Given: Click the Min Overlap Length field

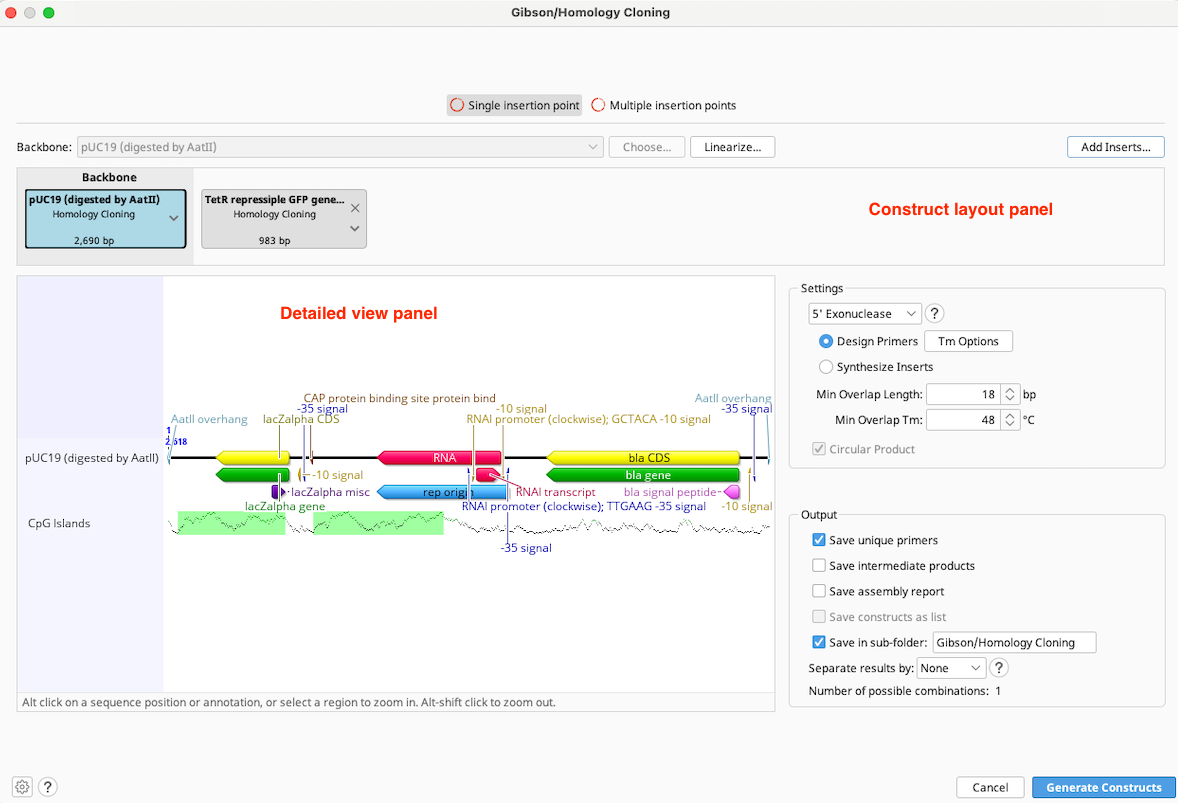Looking at the screenshot, I should [x=964, y=394].
